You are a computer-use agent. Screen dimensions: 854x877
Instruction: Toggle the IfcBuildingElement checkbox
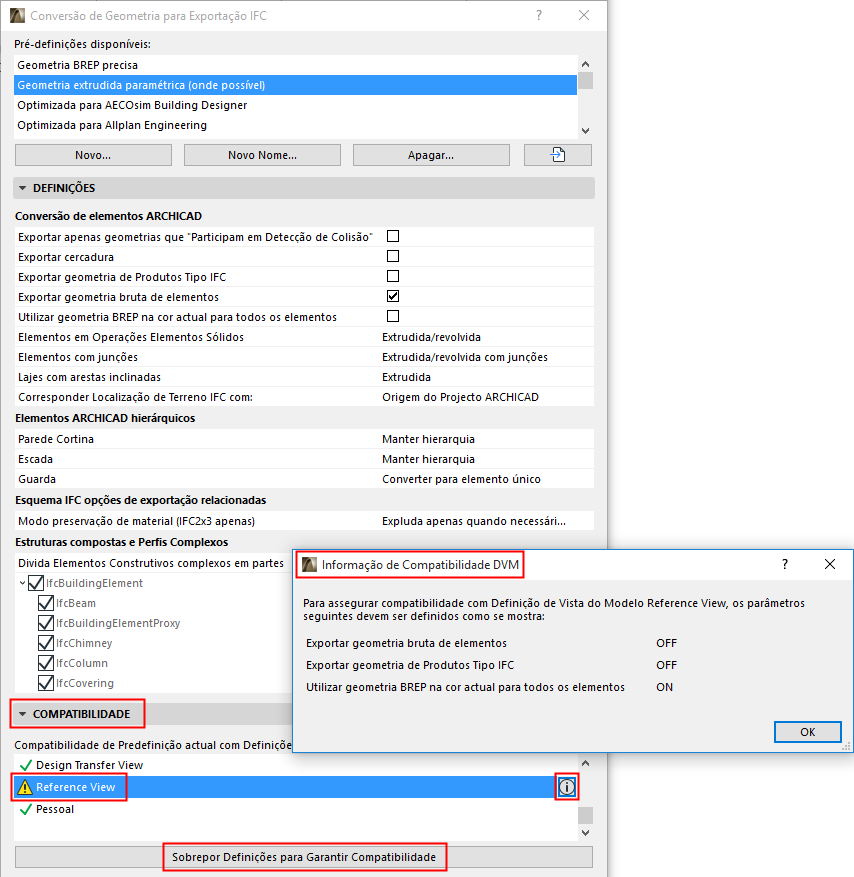pyautogui.click(x=36, y=583)
